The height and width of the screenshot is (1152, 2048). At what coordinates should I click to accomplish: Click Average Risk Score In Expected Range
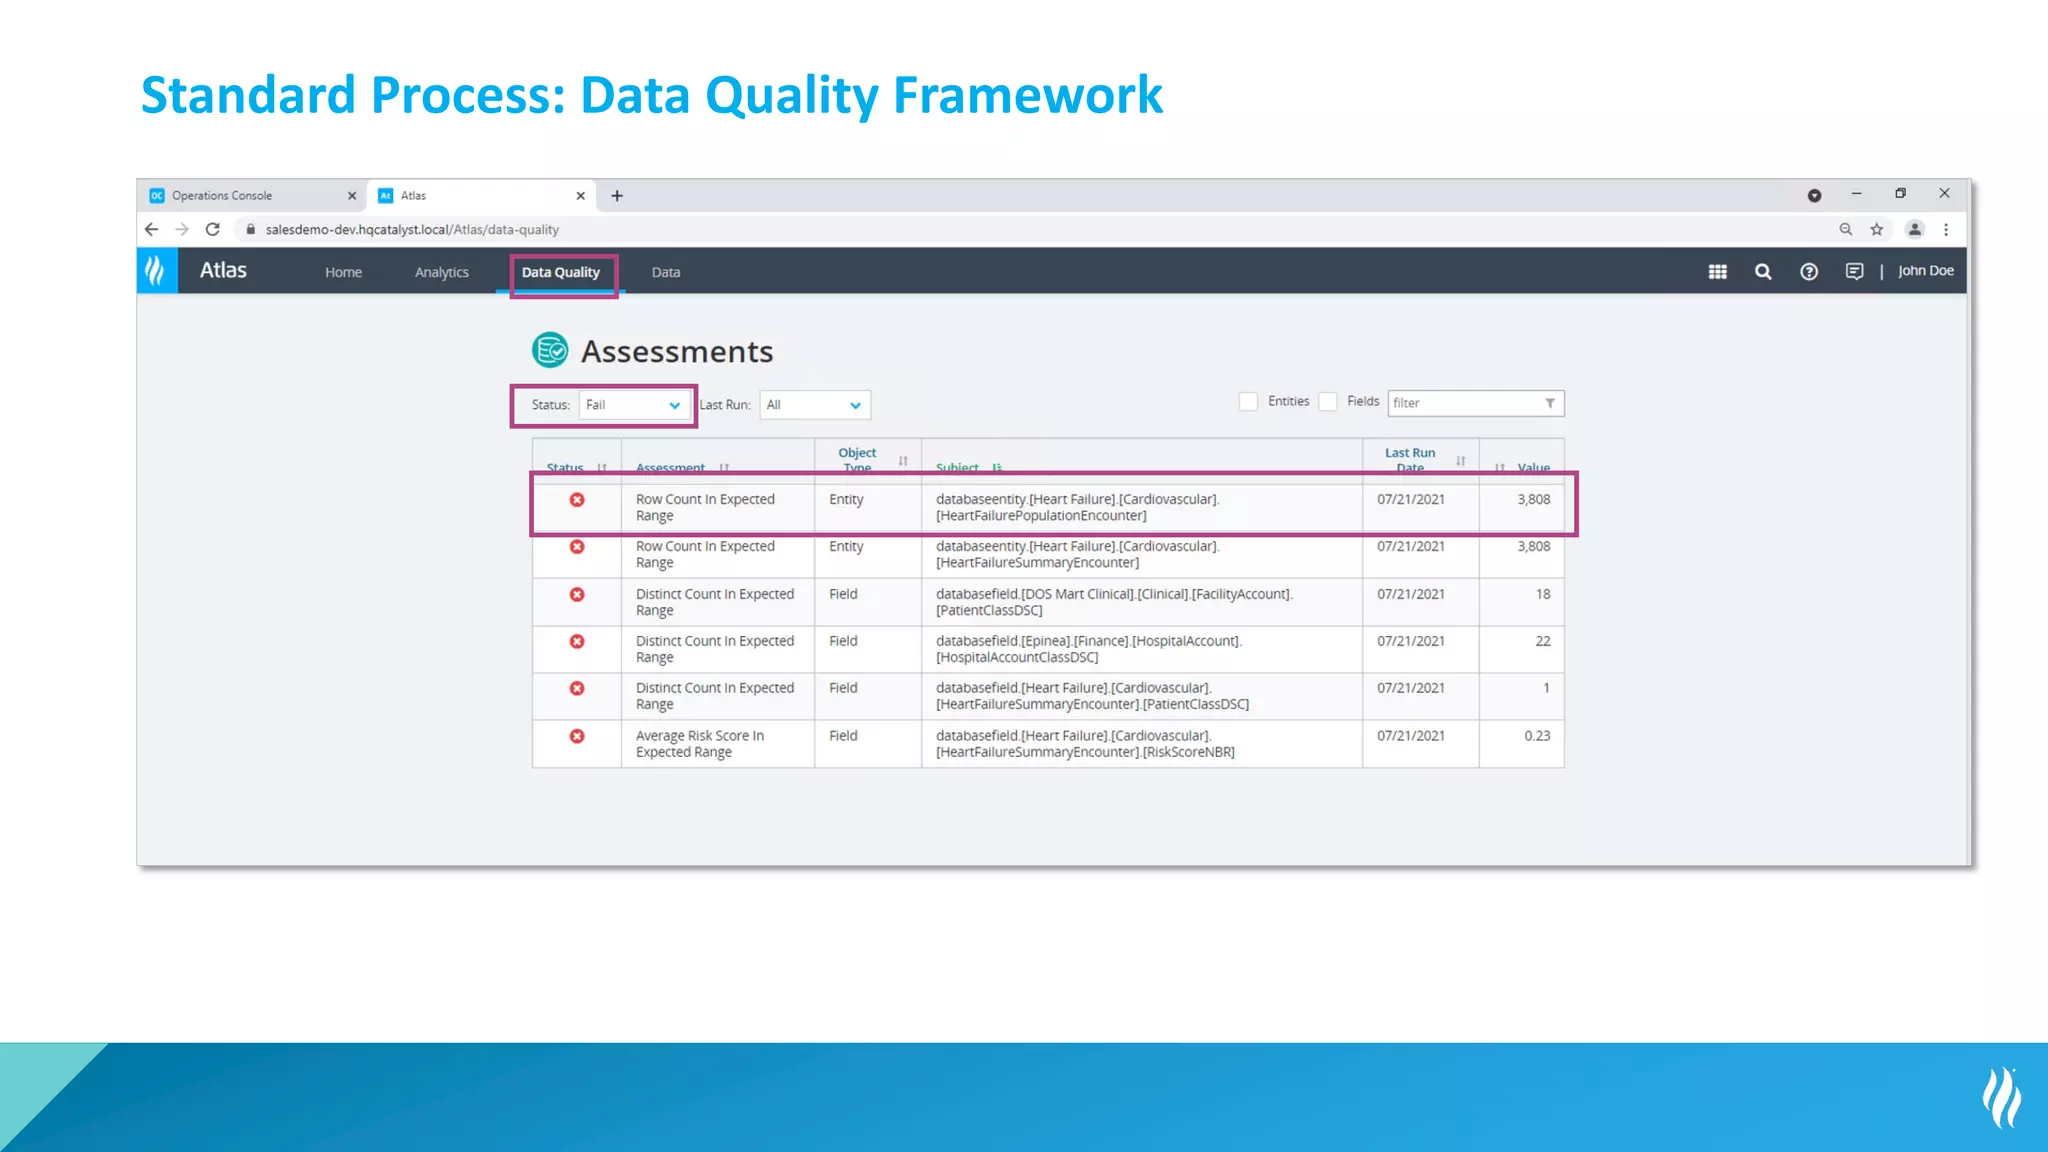pos(700,744)
